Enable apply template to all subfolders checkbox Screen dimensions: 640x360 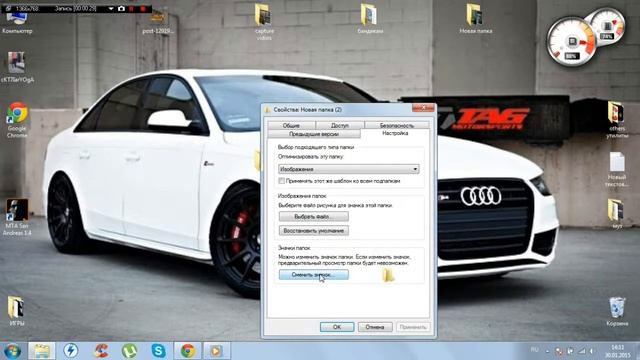point(282,181)
